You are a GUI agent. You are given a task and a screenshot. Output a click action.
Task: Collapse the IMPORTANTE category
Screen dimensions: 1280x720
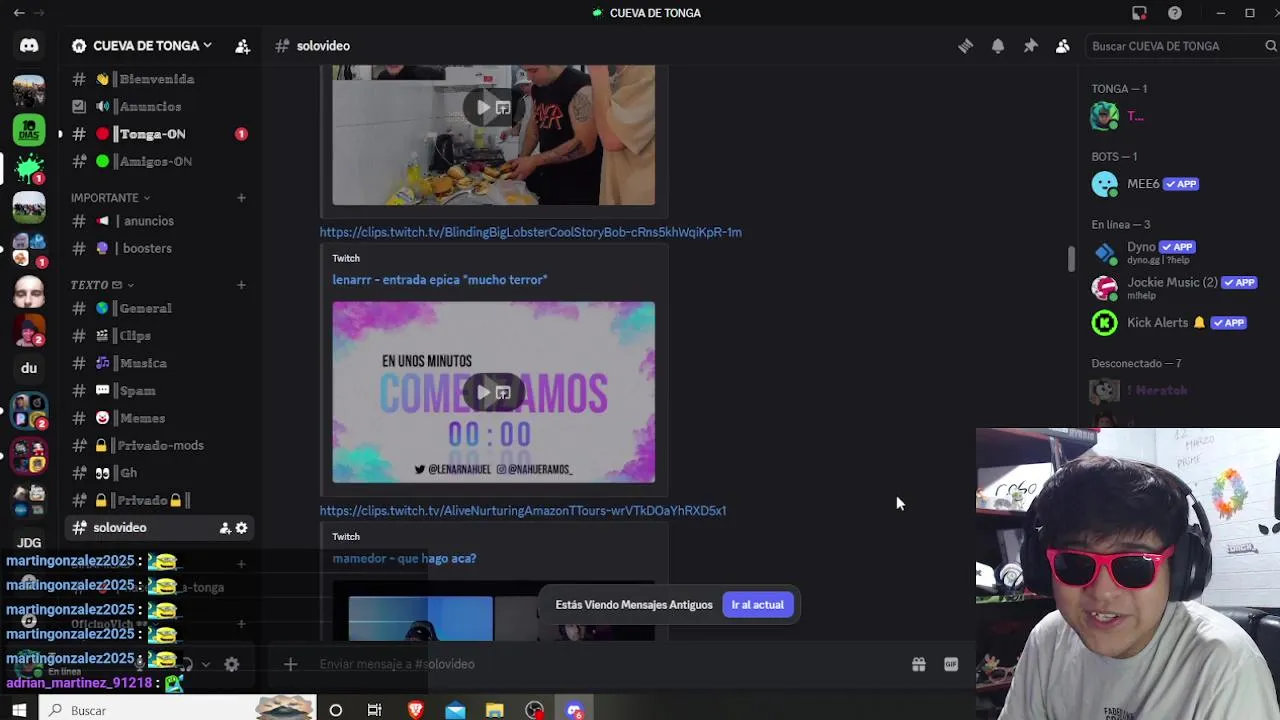click(x=110, y=198)
